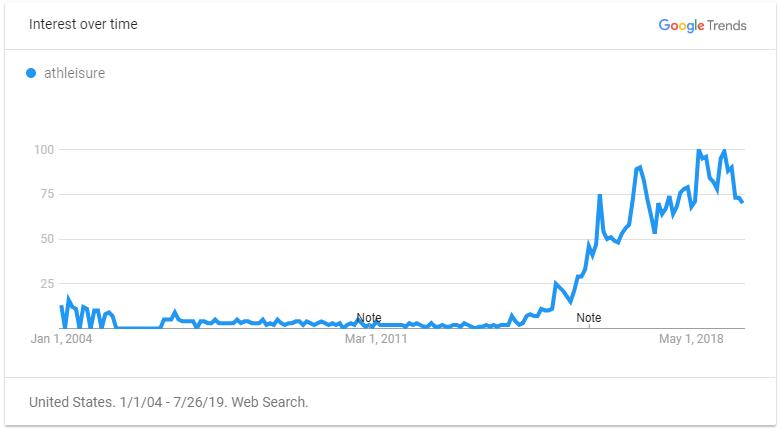Click the end point of the blue trend line
The width and height of the screenshot is (781, 428).
tap(742, 202)
